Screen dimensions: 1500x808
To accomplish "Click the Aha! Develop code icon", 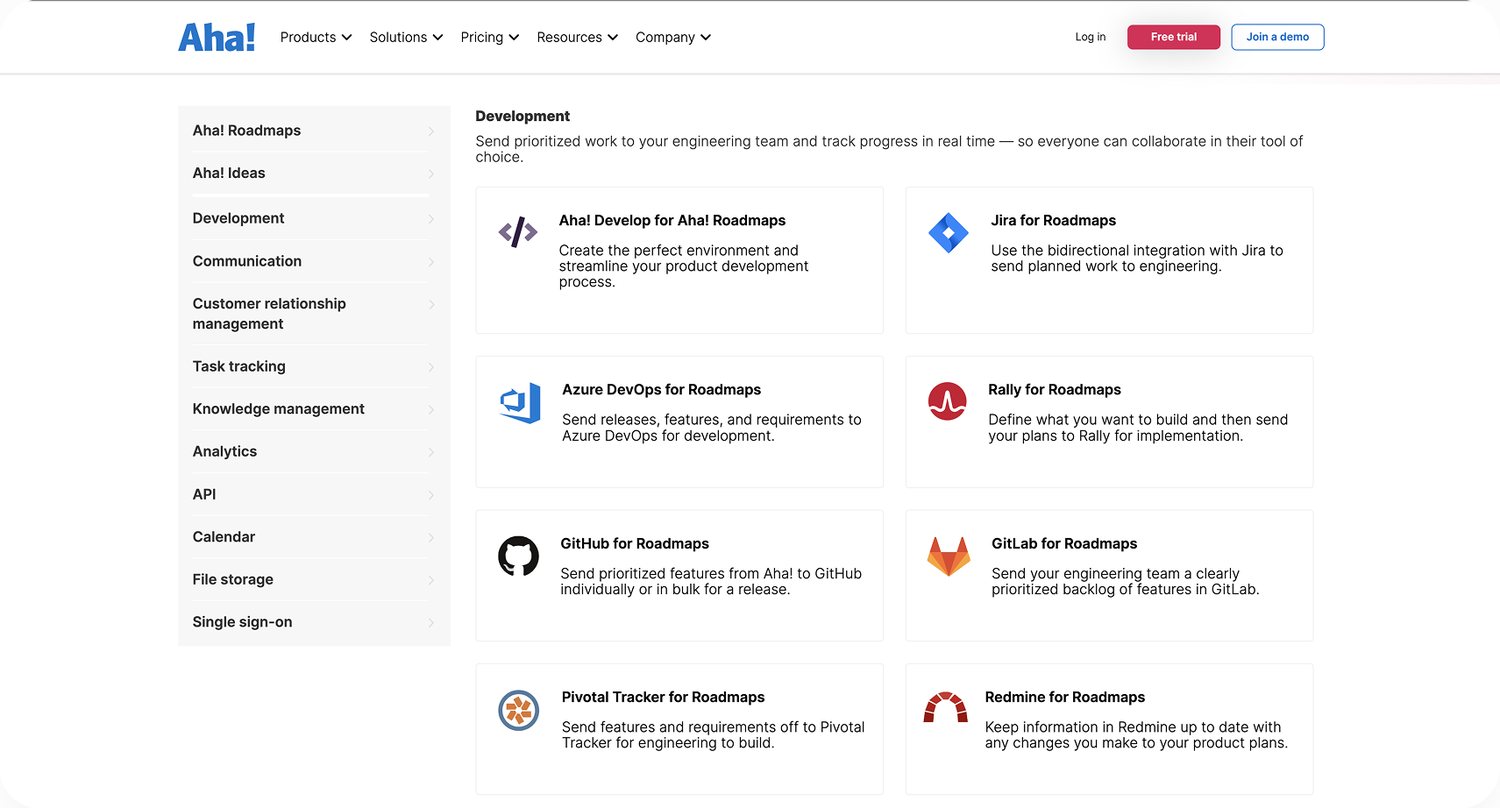I will [x=518, y=232].
